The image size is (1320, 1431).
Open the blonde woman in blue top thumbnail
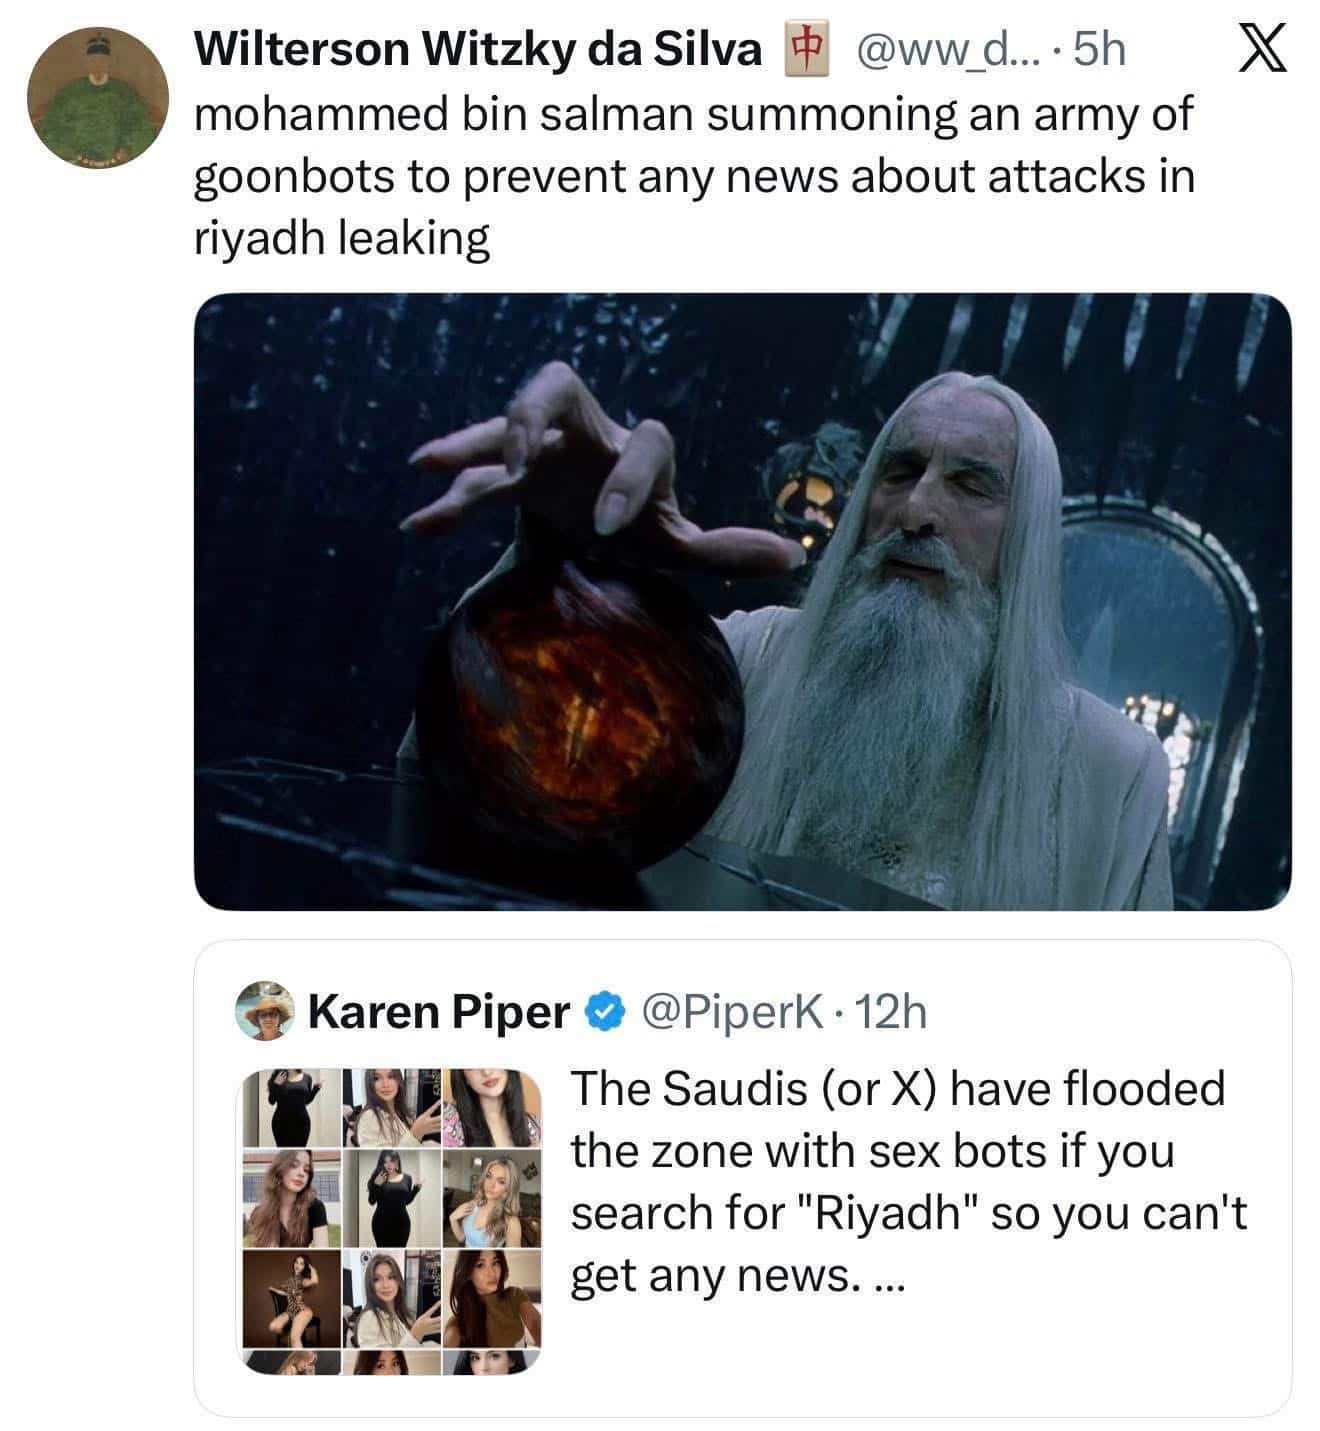(x=492, y=1198)
